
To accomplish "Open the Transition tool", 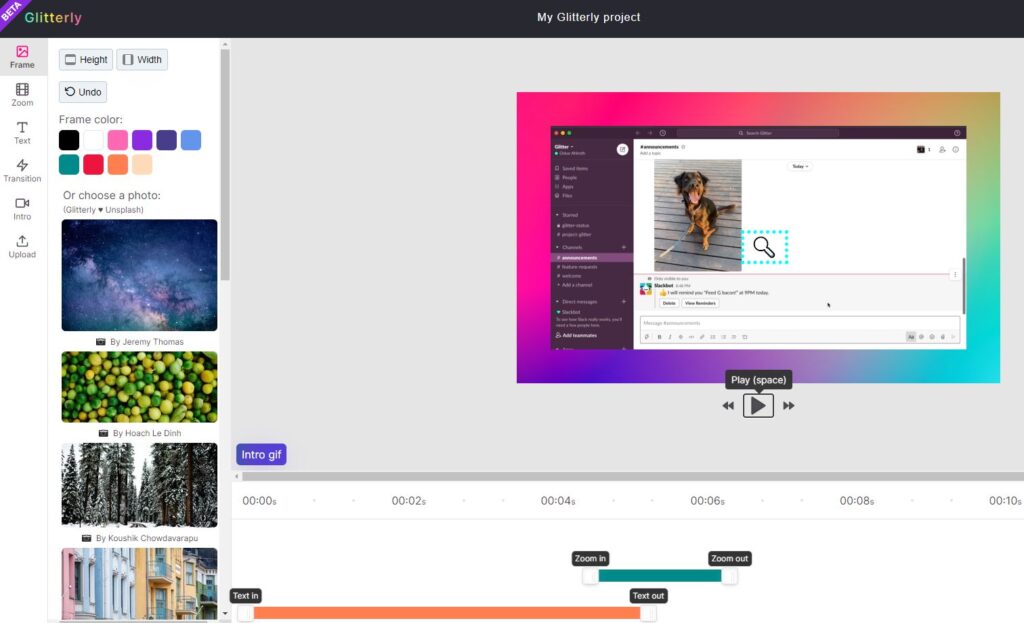I will coord(22,171).
